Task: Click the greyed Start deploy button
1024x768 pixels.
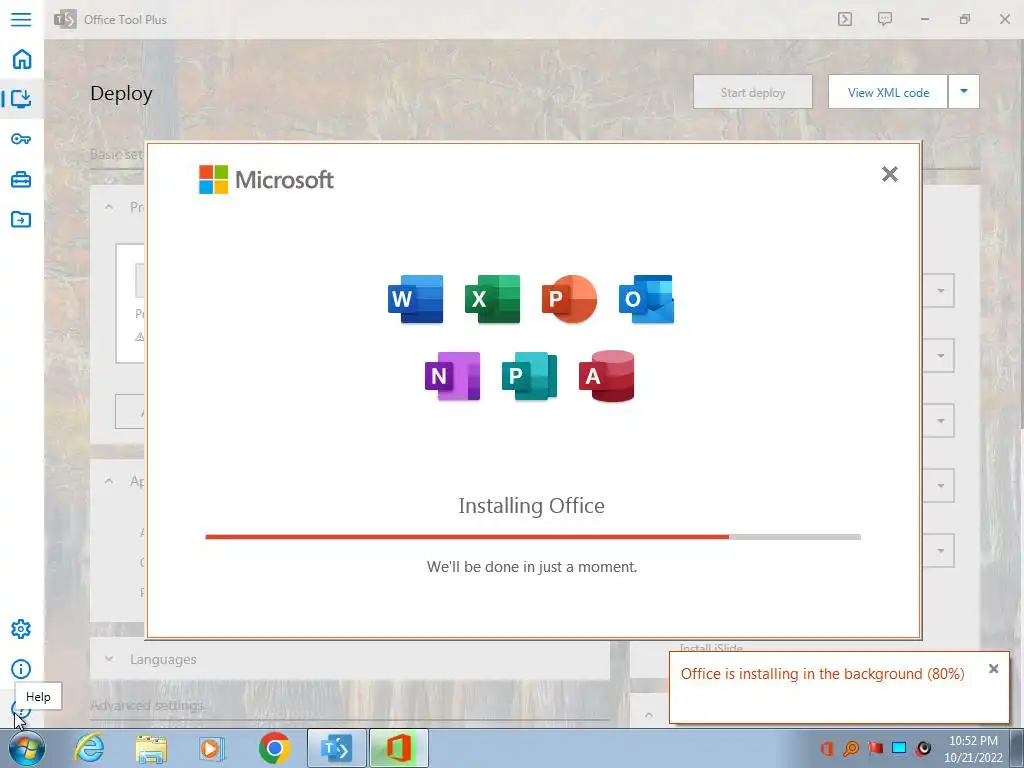Action: click(x=753, y=92)
